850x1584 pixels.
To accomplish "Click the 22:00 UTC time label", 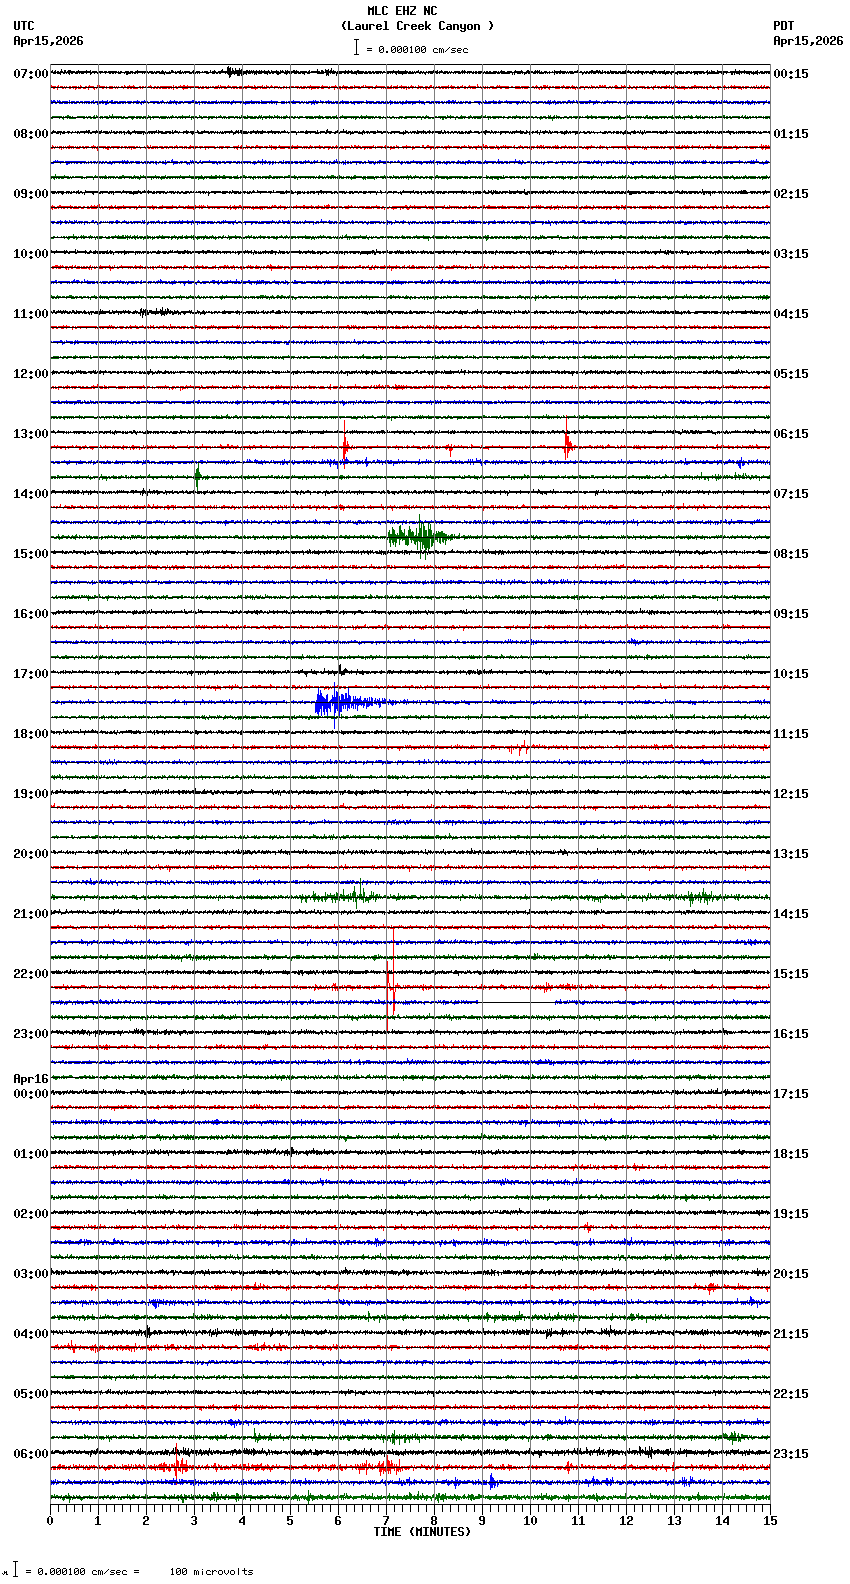I will pos(31,974).
